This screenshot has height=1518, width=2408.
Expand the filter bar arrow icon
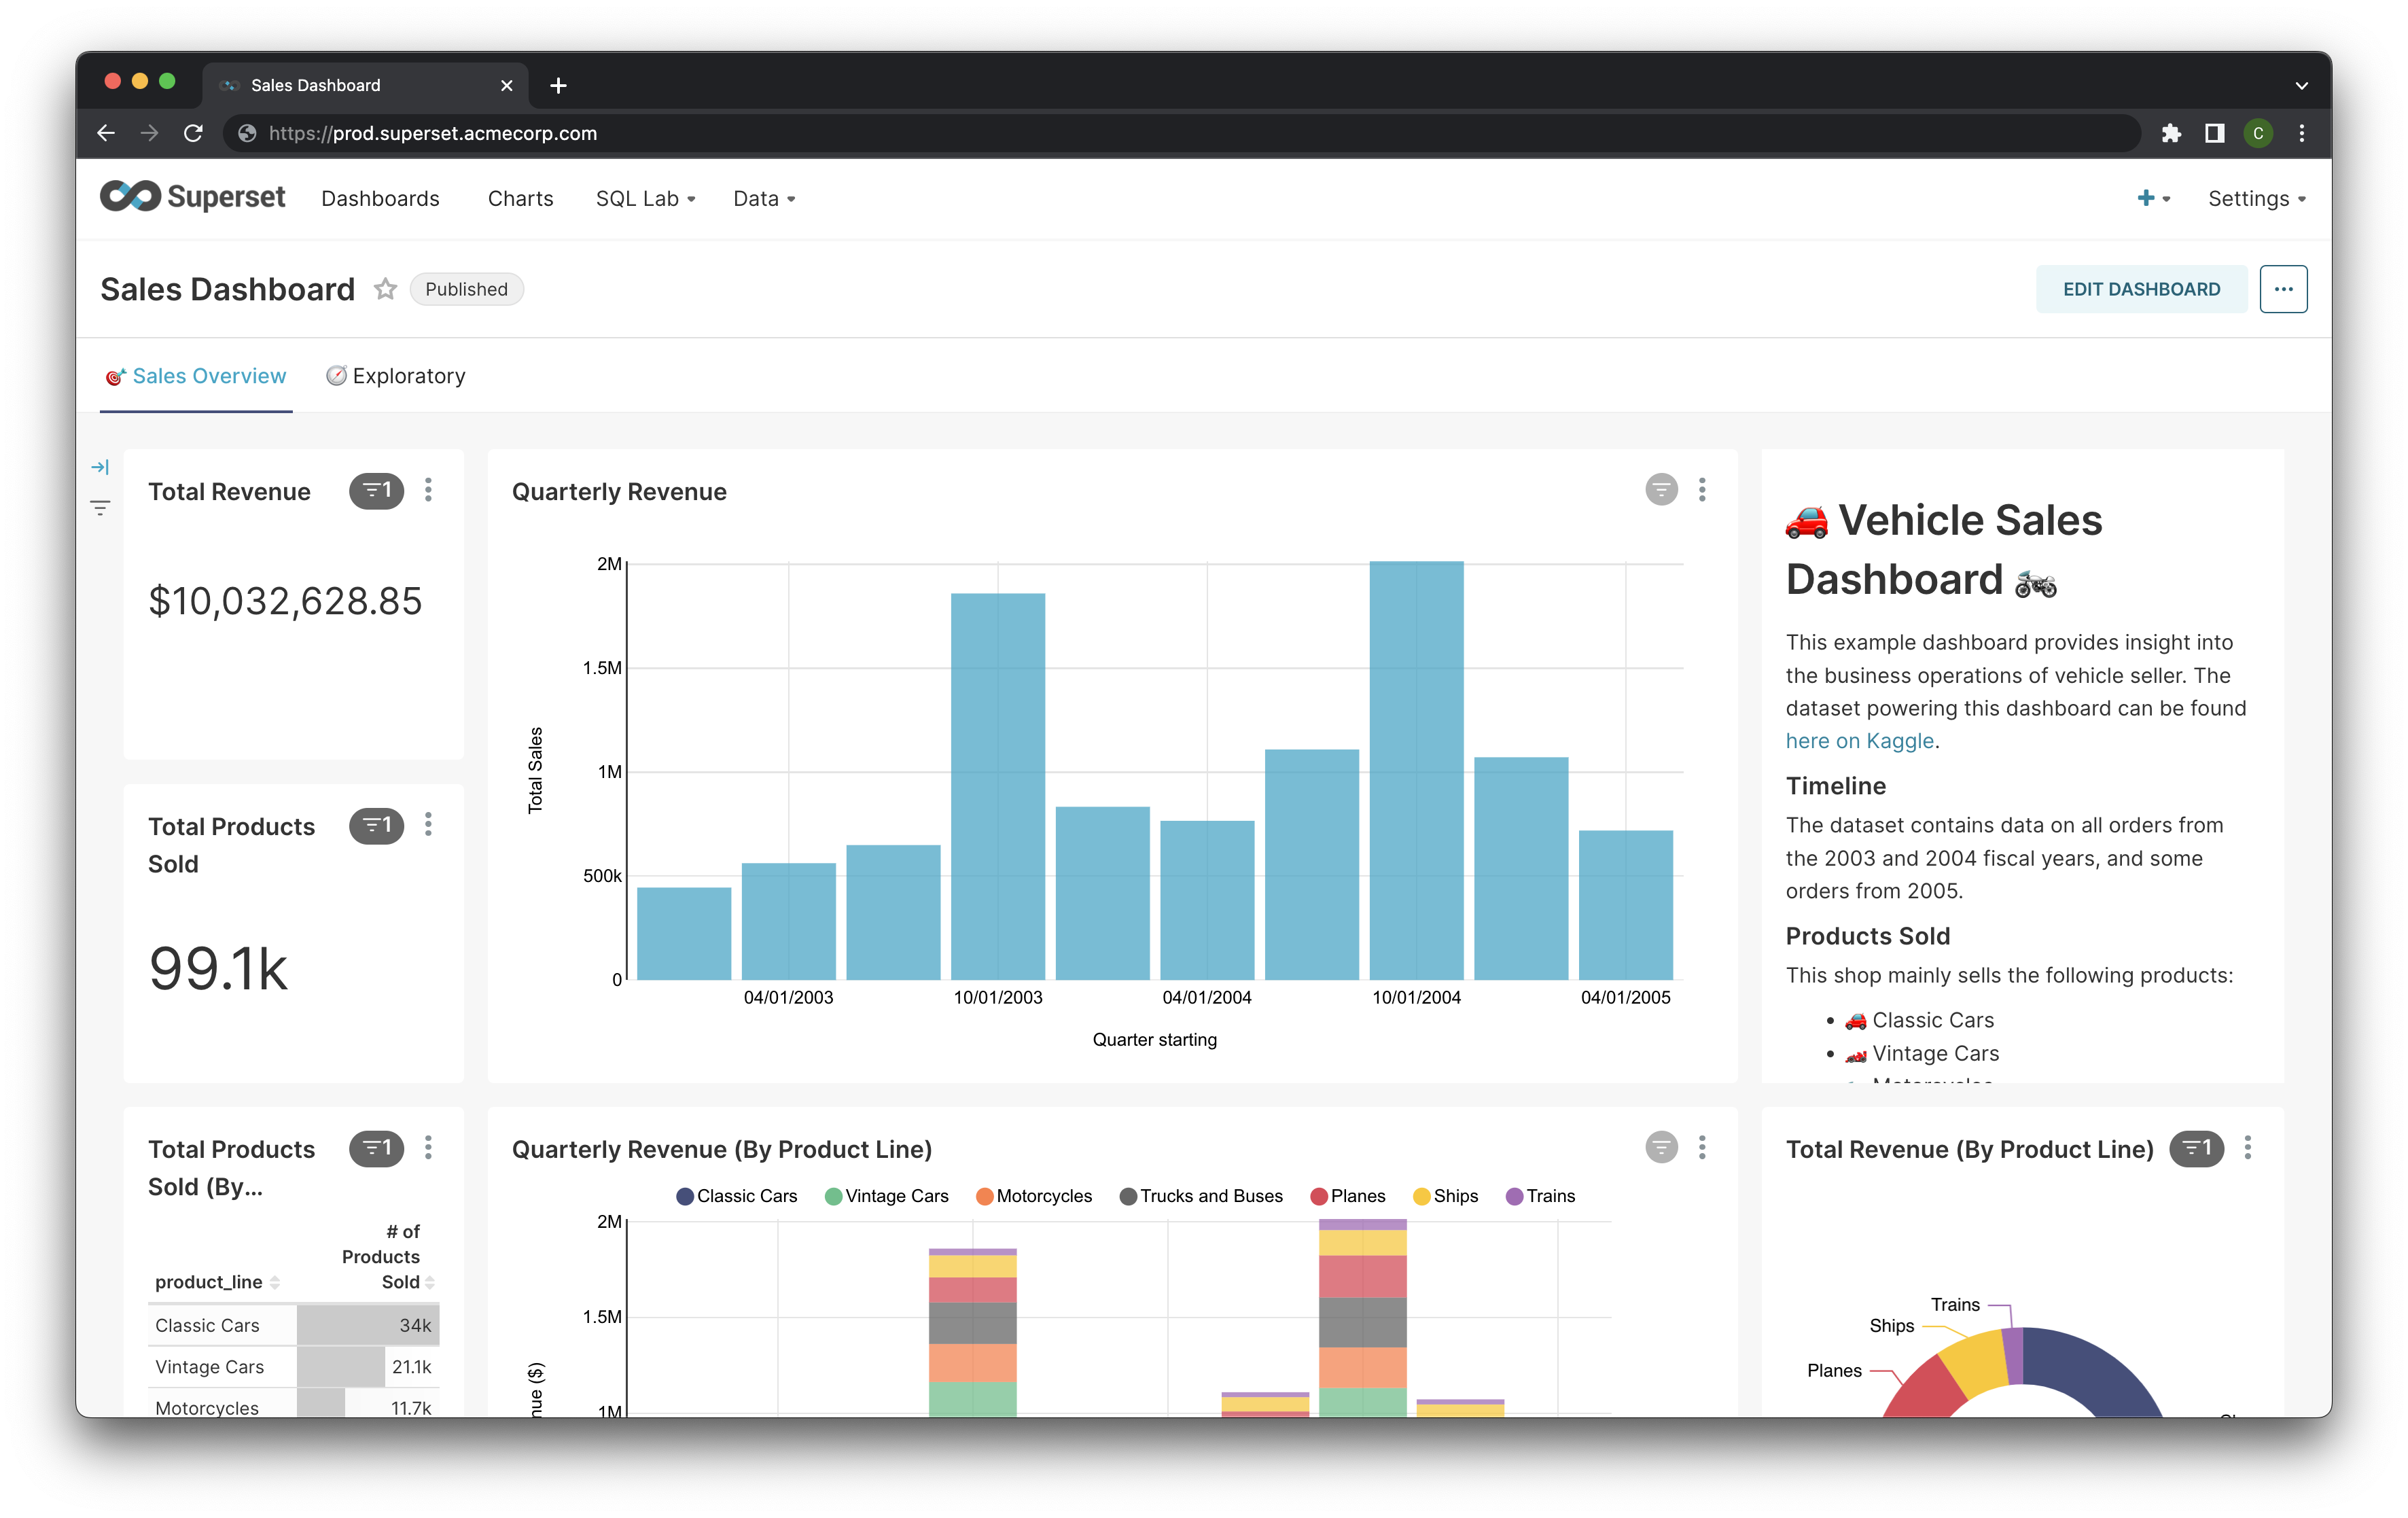[100, 467]
